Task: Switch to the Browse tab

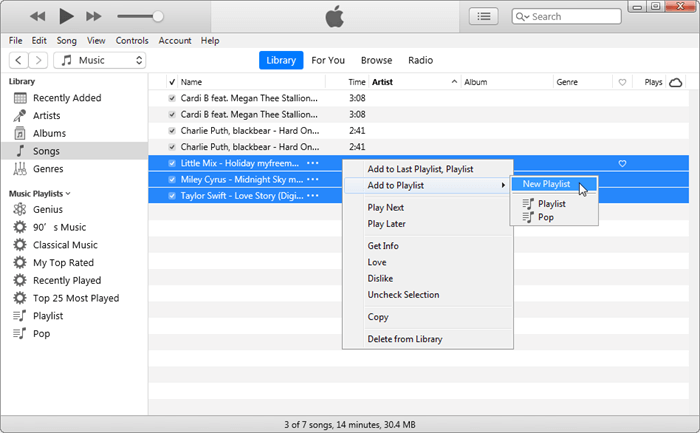Action: 376,60
